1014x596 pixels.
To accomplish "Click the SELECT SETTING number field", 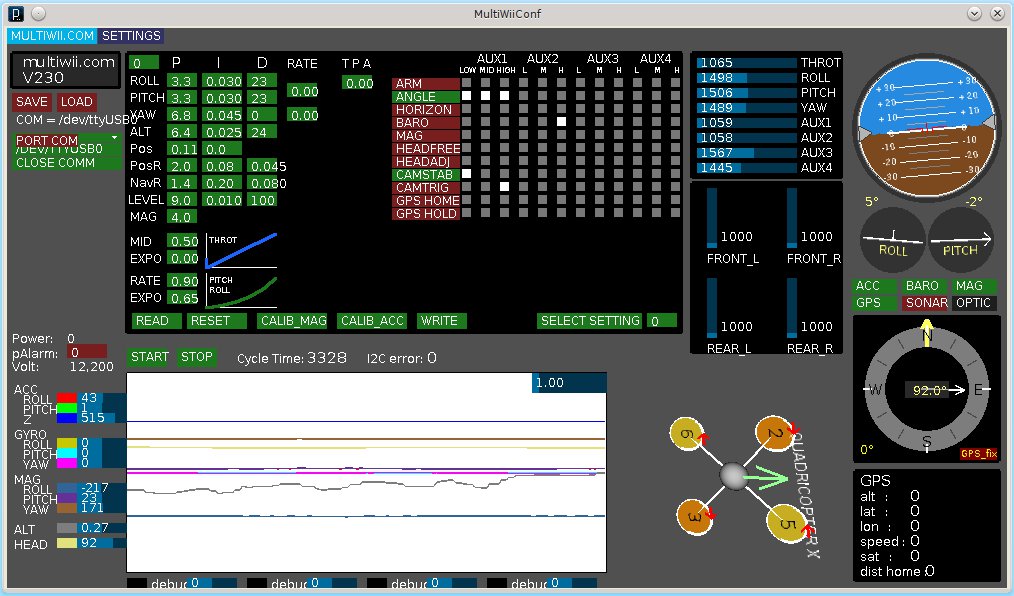I will click(661, 321).
